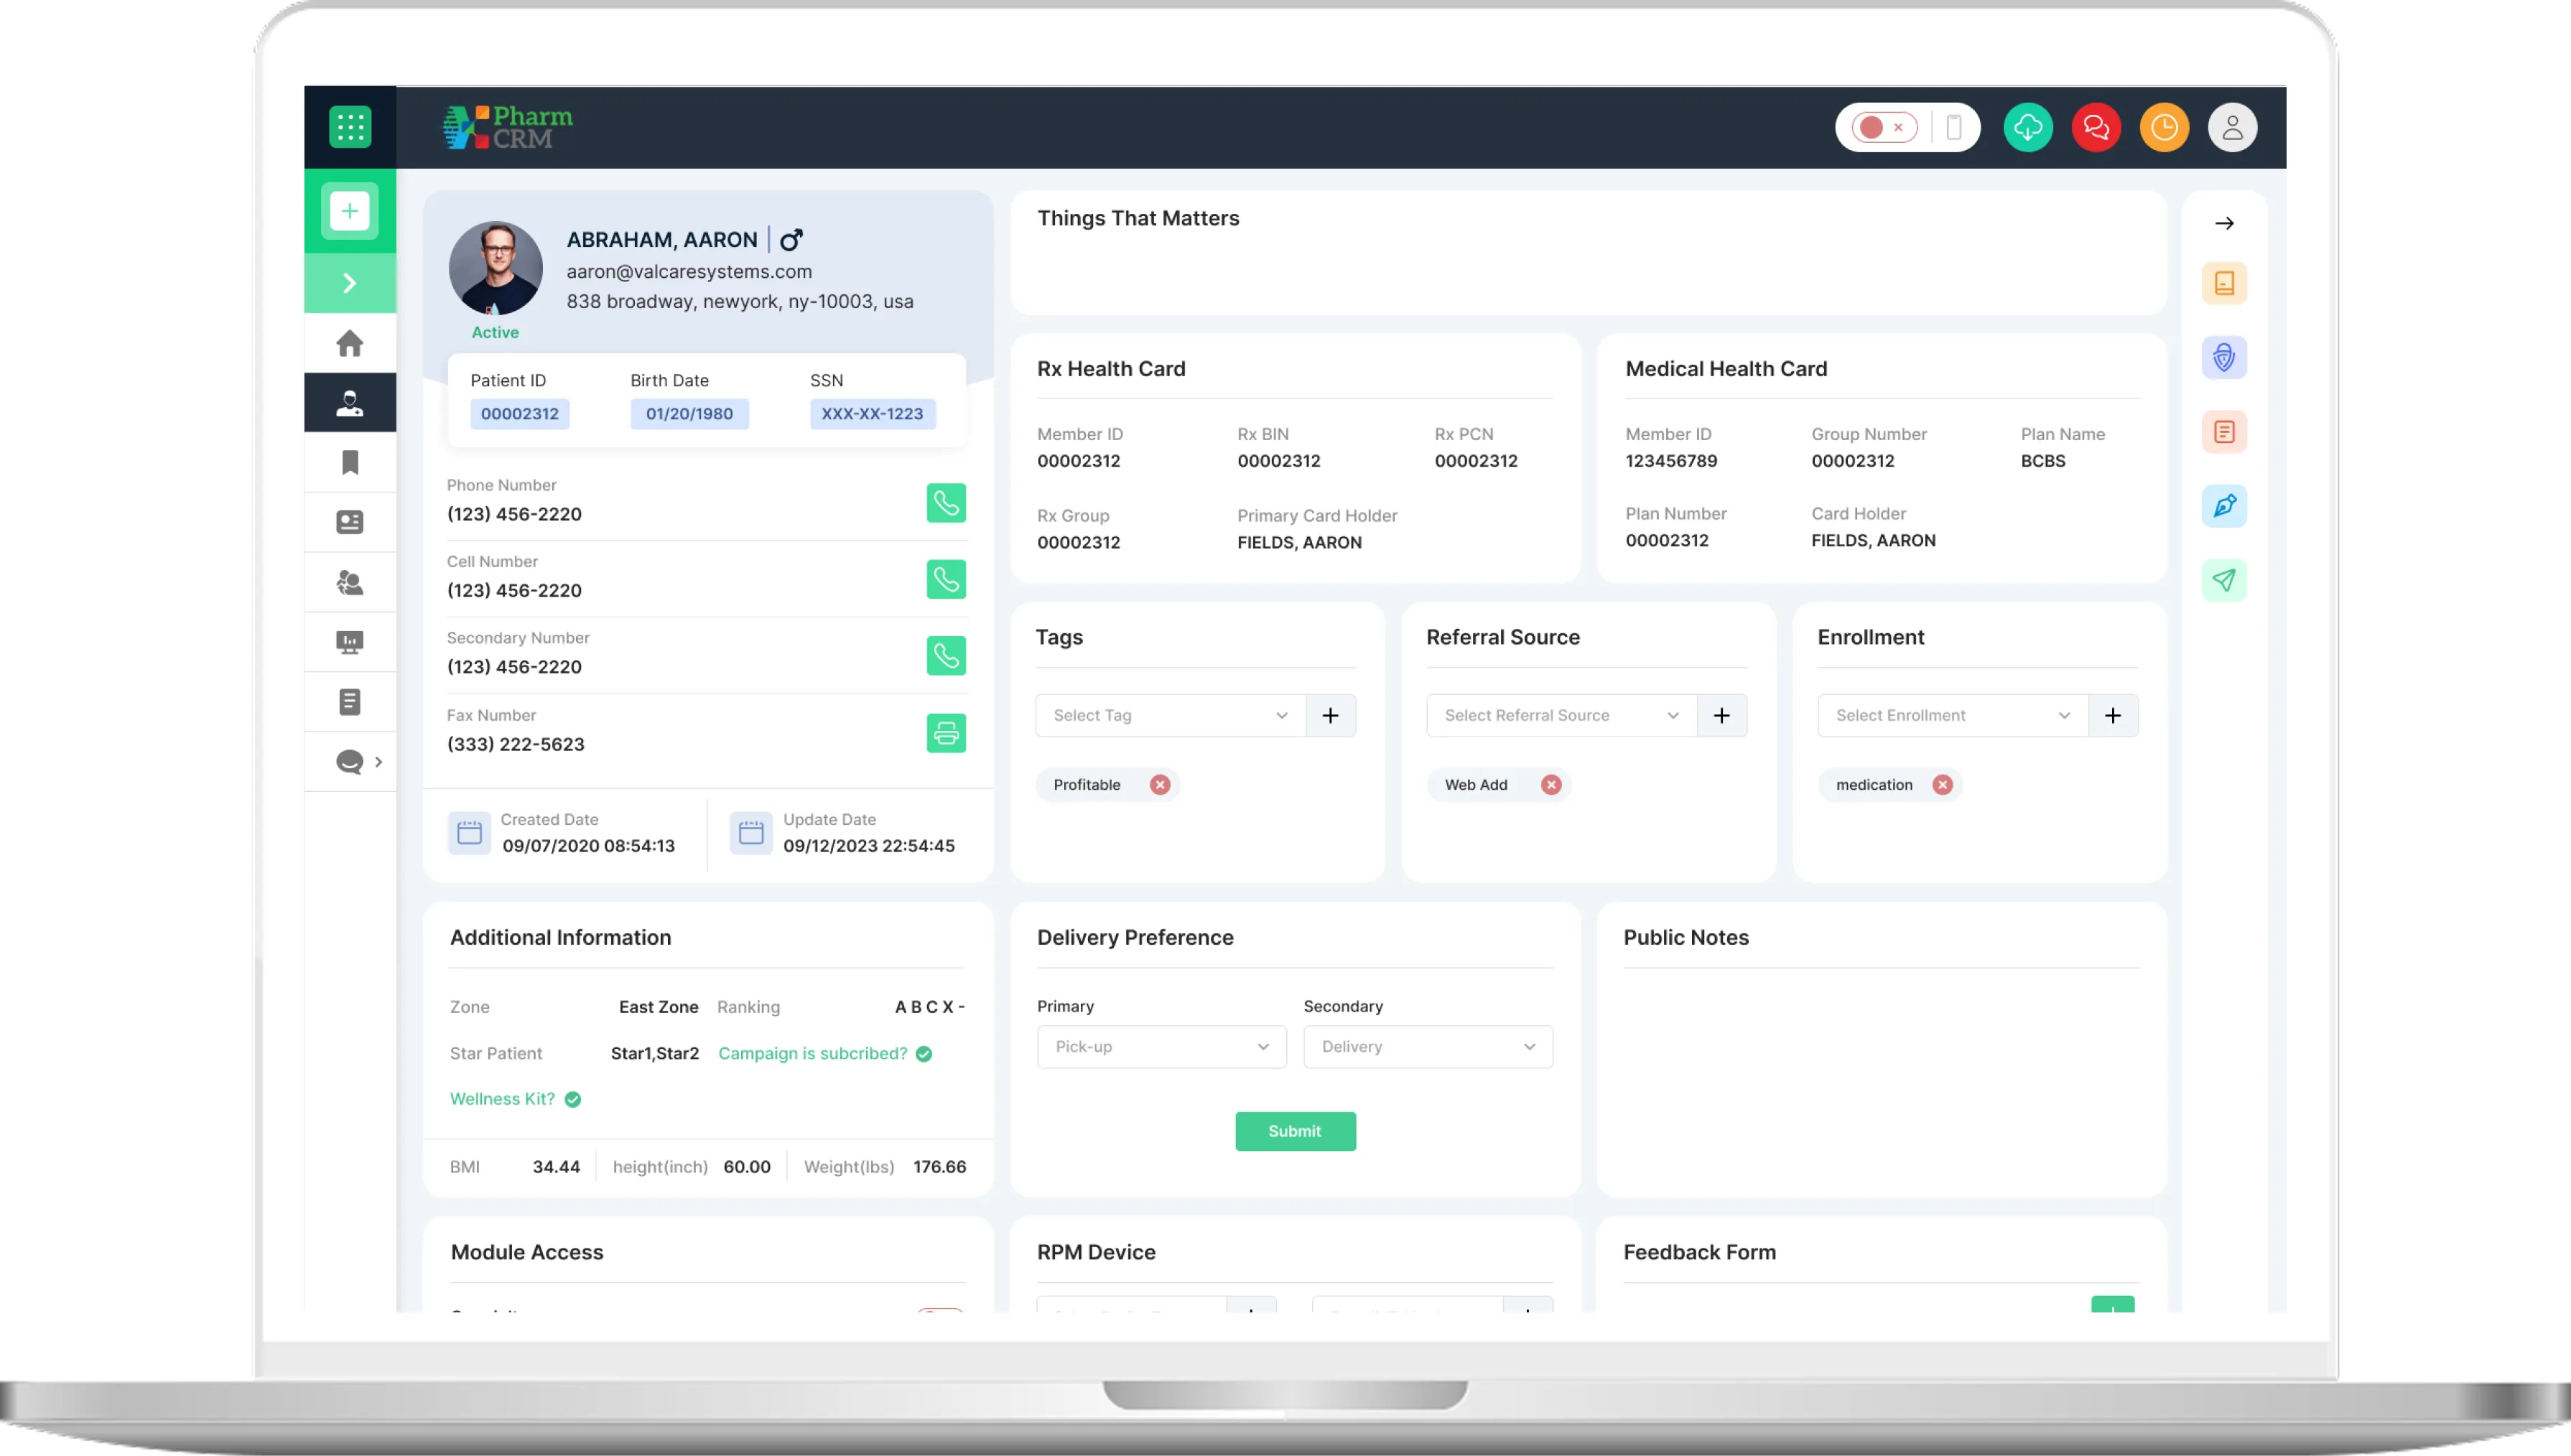Collapse the sidebar with the chevron arrow
Screen dimensions: 2571x1456
[x=349, y=283]
